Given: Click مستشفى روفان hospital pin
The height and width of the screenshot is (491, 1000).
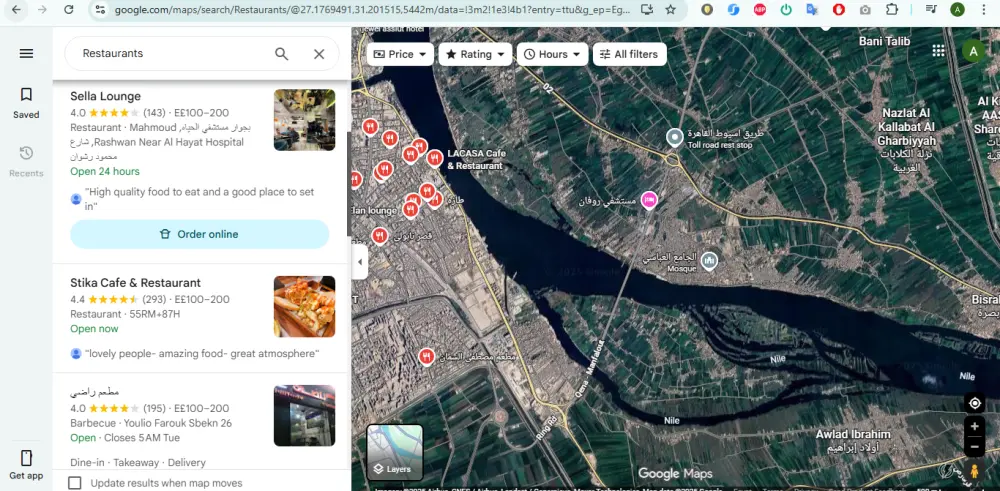Looking at the screenshot, I should point(649,200).
